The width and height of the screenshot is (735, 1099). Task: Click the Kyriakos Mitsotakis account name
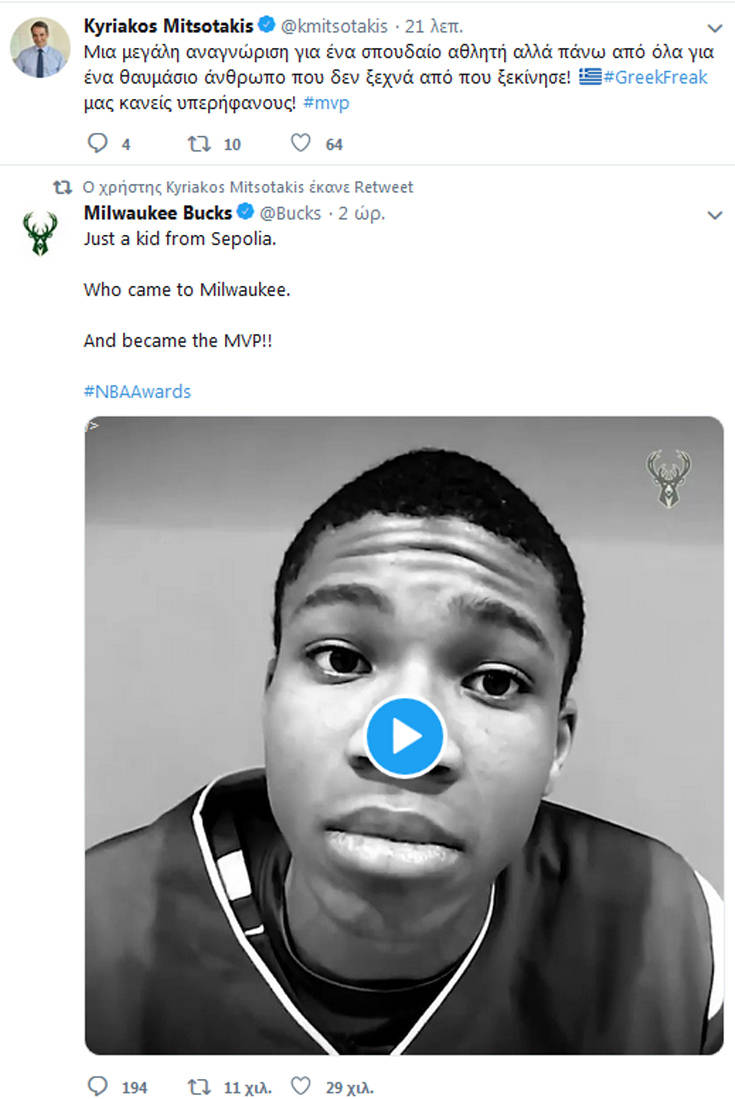click(169, 25)
